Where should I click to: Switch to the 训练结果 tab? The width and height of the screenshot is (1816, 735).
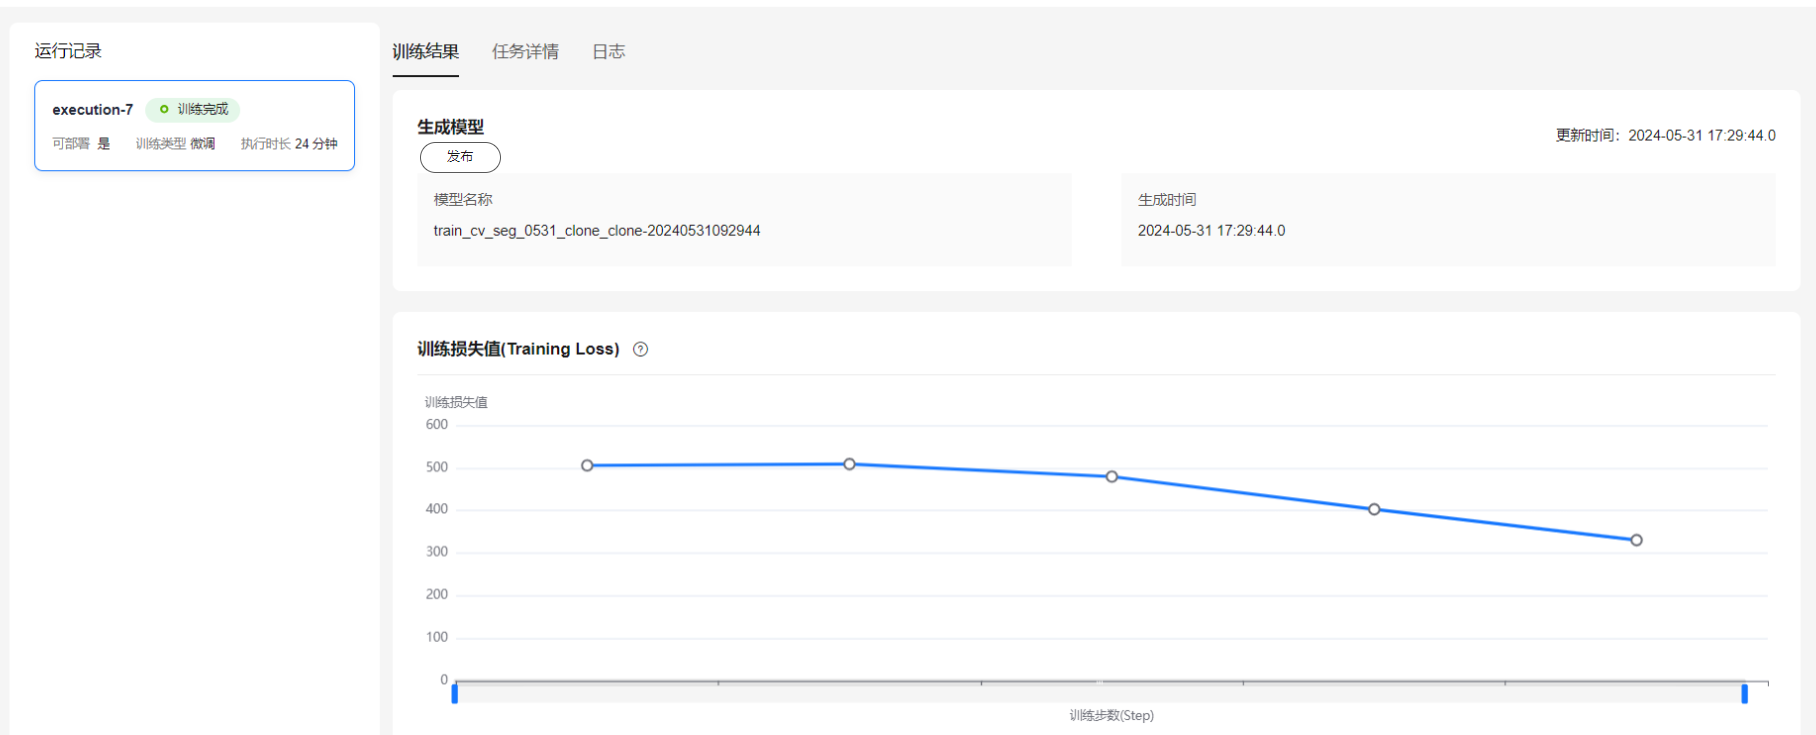tap(425, 52)
